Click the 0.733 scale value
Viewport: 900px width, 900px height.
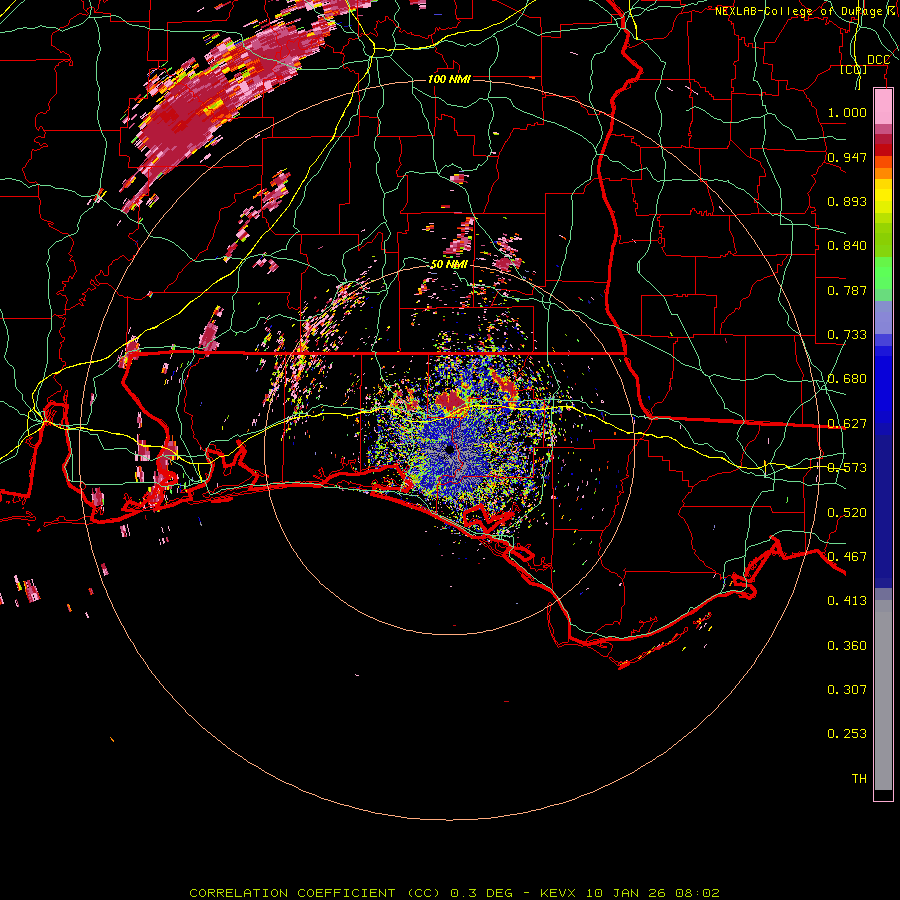pos(847,335)
